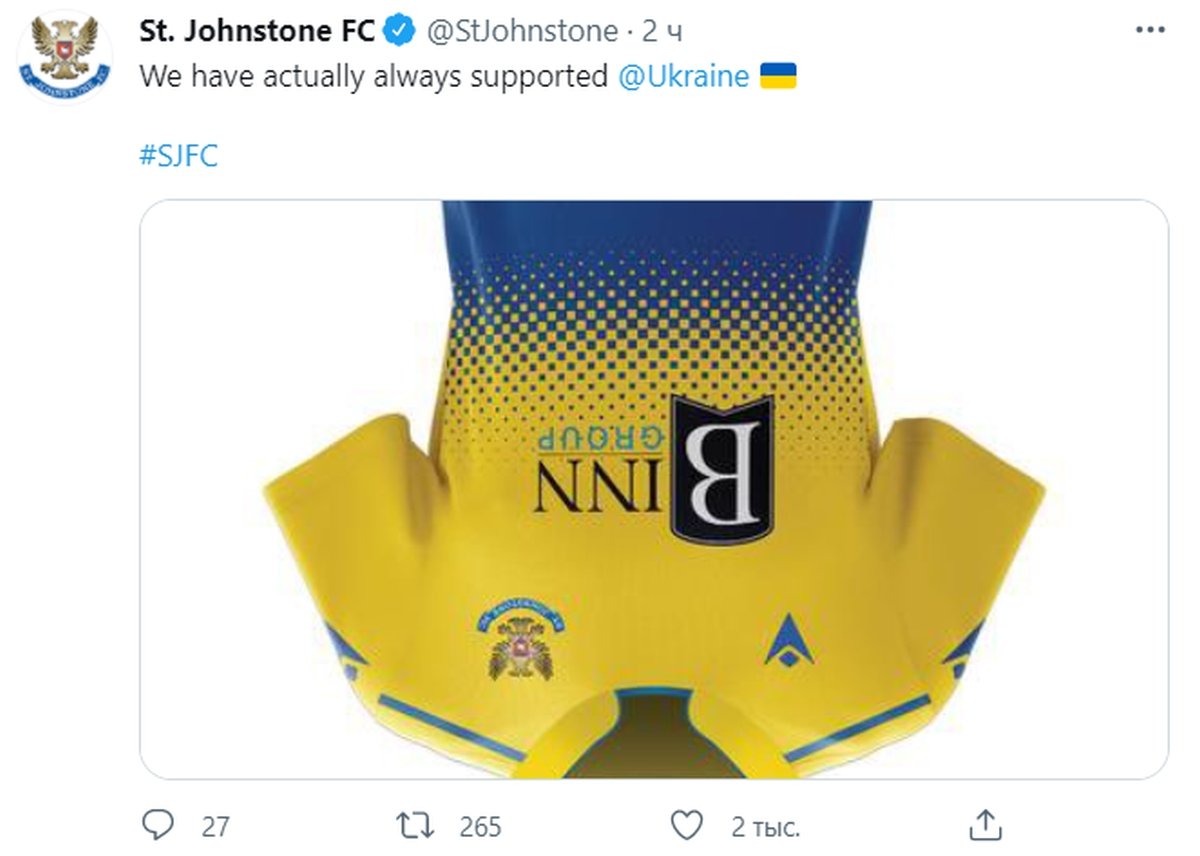This screenshot has width=1200, height=856.
Task: Click the Ukraine flag emoji
Action: (x=778, y=76)
